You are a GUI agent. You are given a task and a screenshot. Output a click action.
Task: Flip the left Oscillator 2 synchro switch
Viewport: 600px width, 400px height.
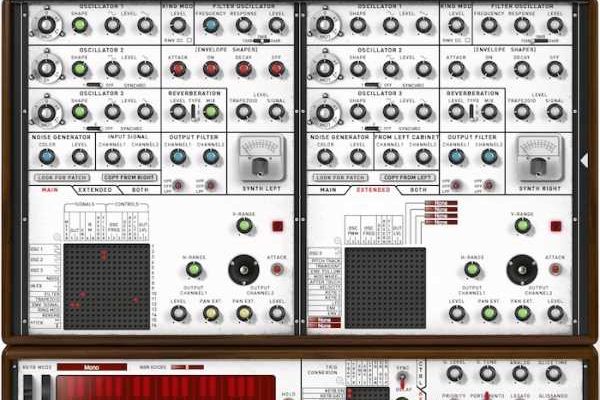[x=93, y=85]
